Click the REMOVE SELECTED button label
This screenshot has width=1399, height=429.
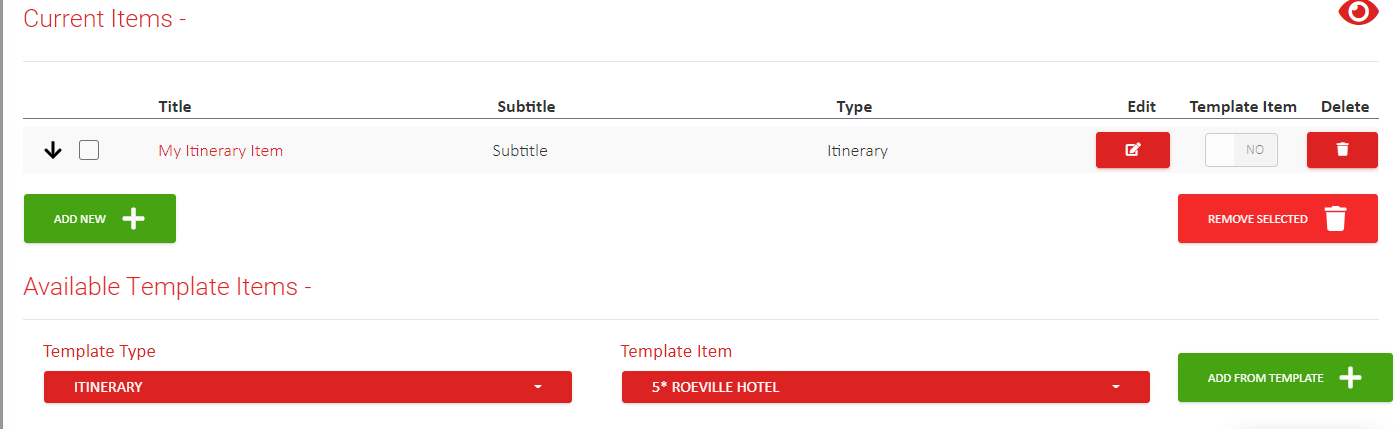1257,219
